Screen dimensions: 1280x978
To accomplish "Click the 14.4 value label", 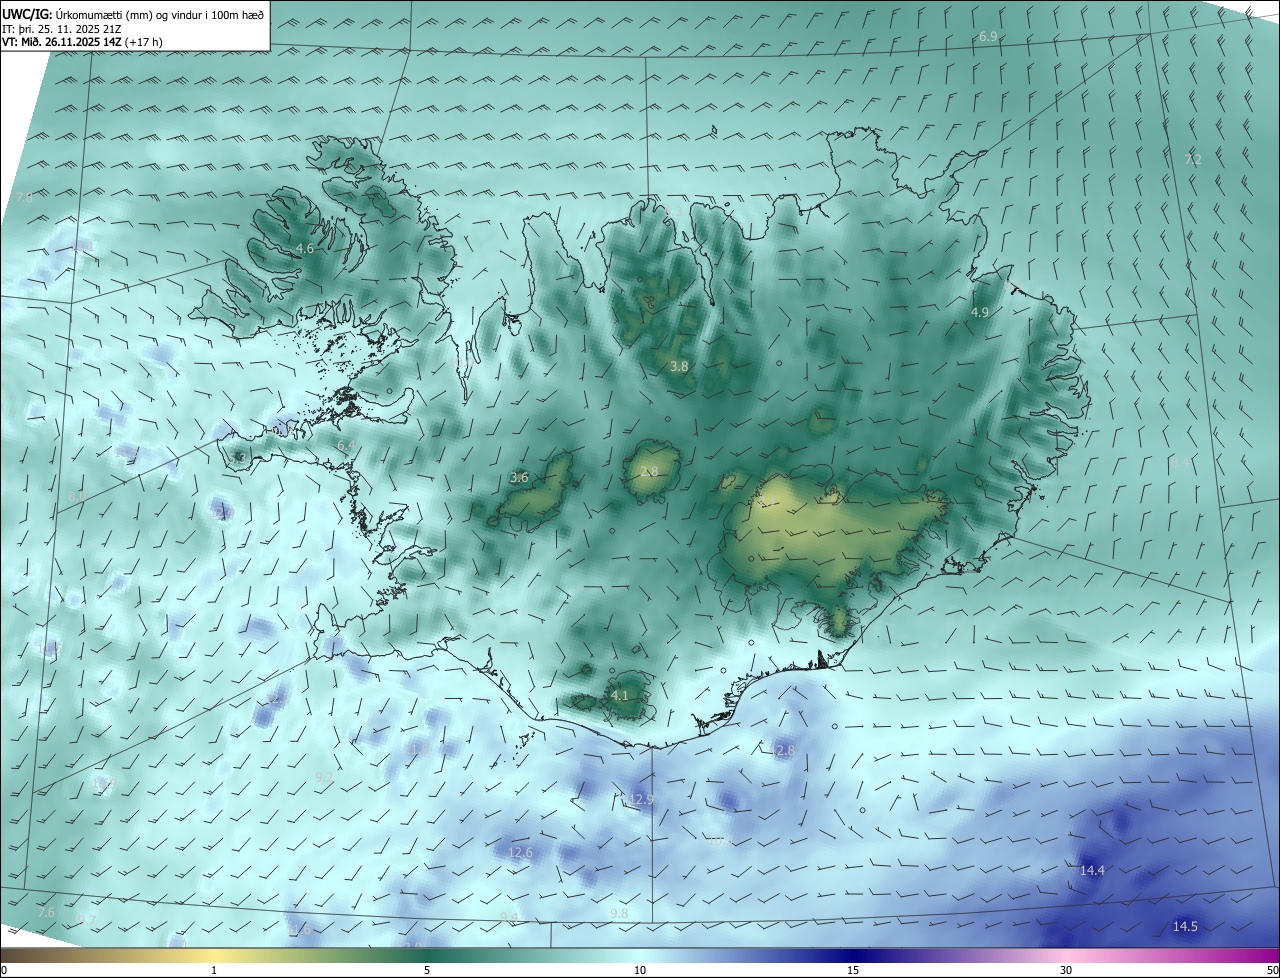I will click(1092, 871).
